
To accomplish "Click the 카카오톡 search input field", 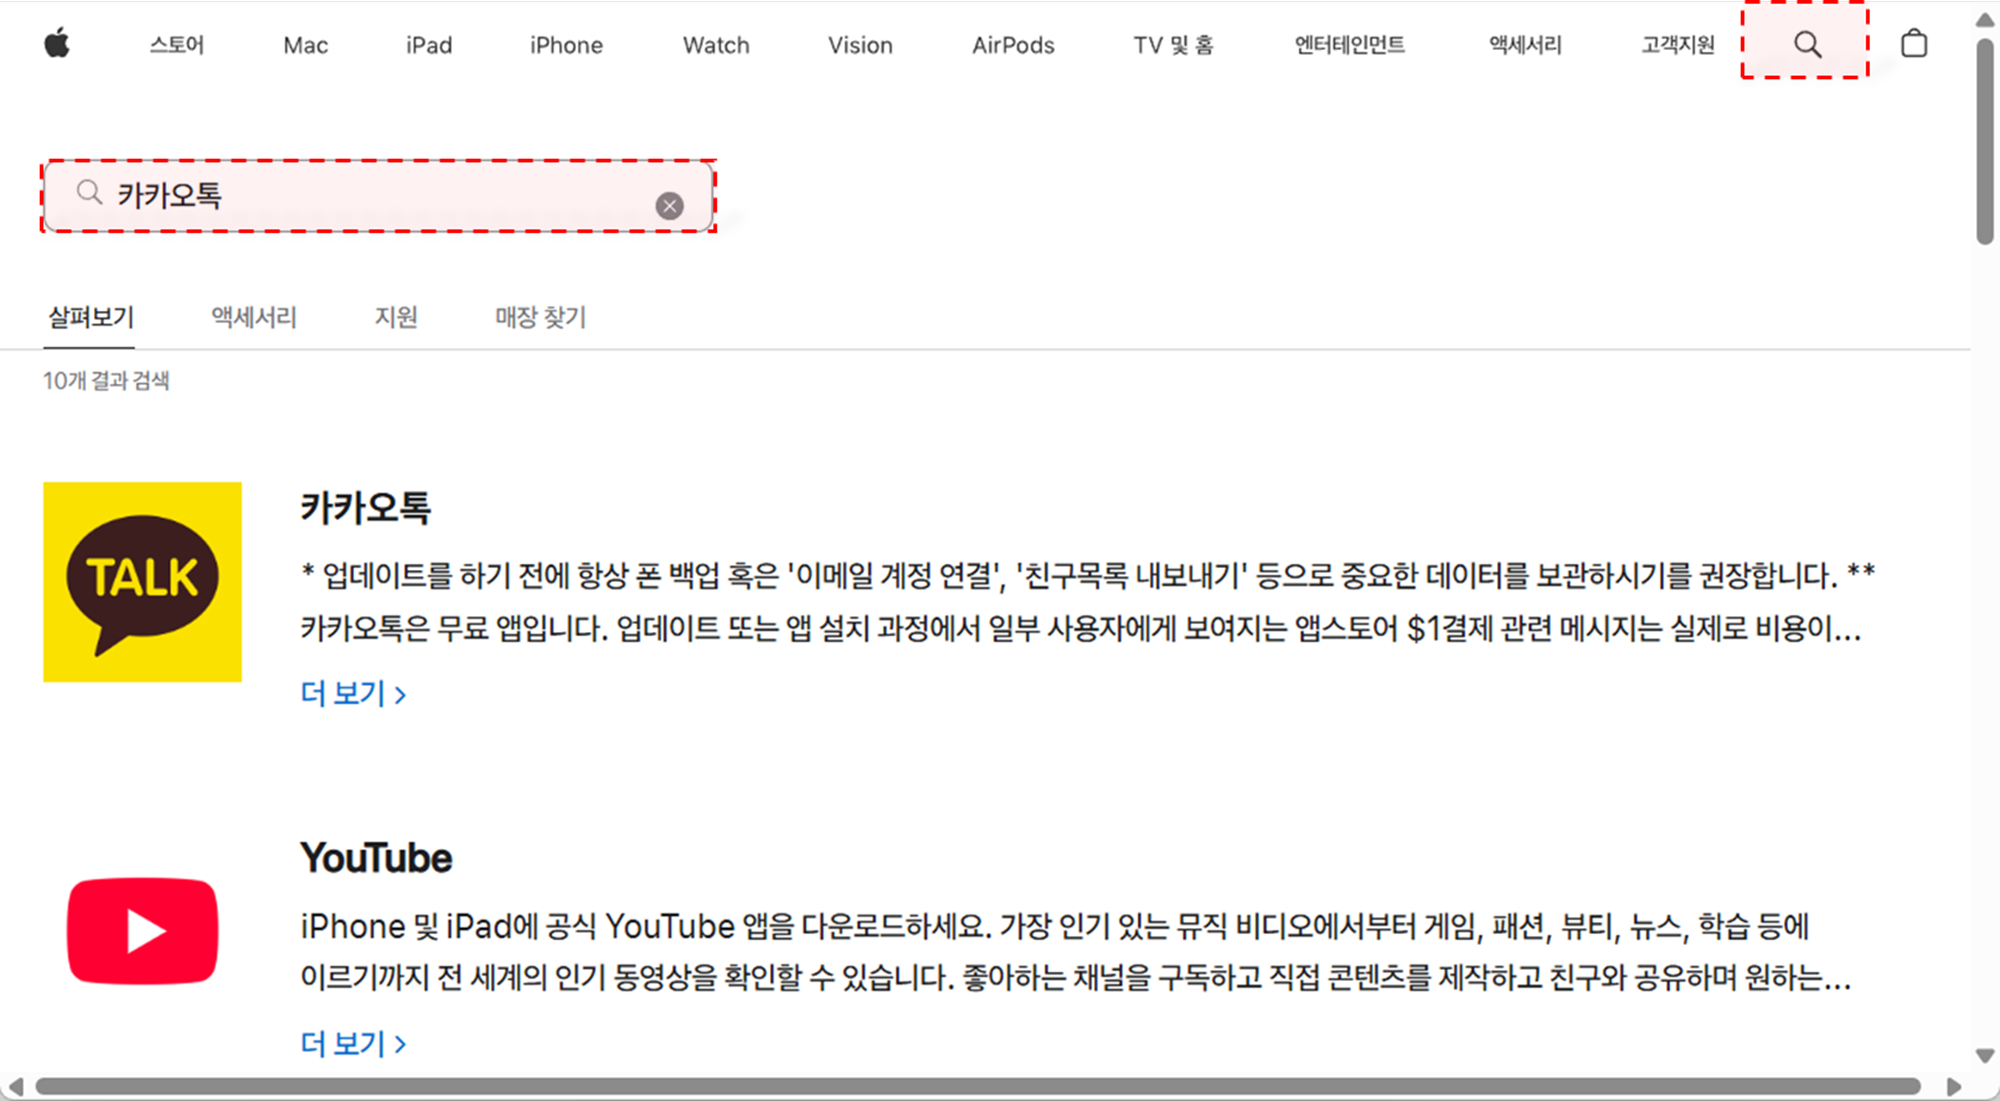I will point(380,196).
